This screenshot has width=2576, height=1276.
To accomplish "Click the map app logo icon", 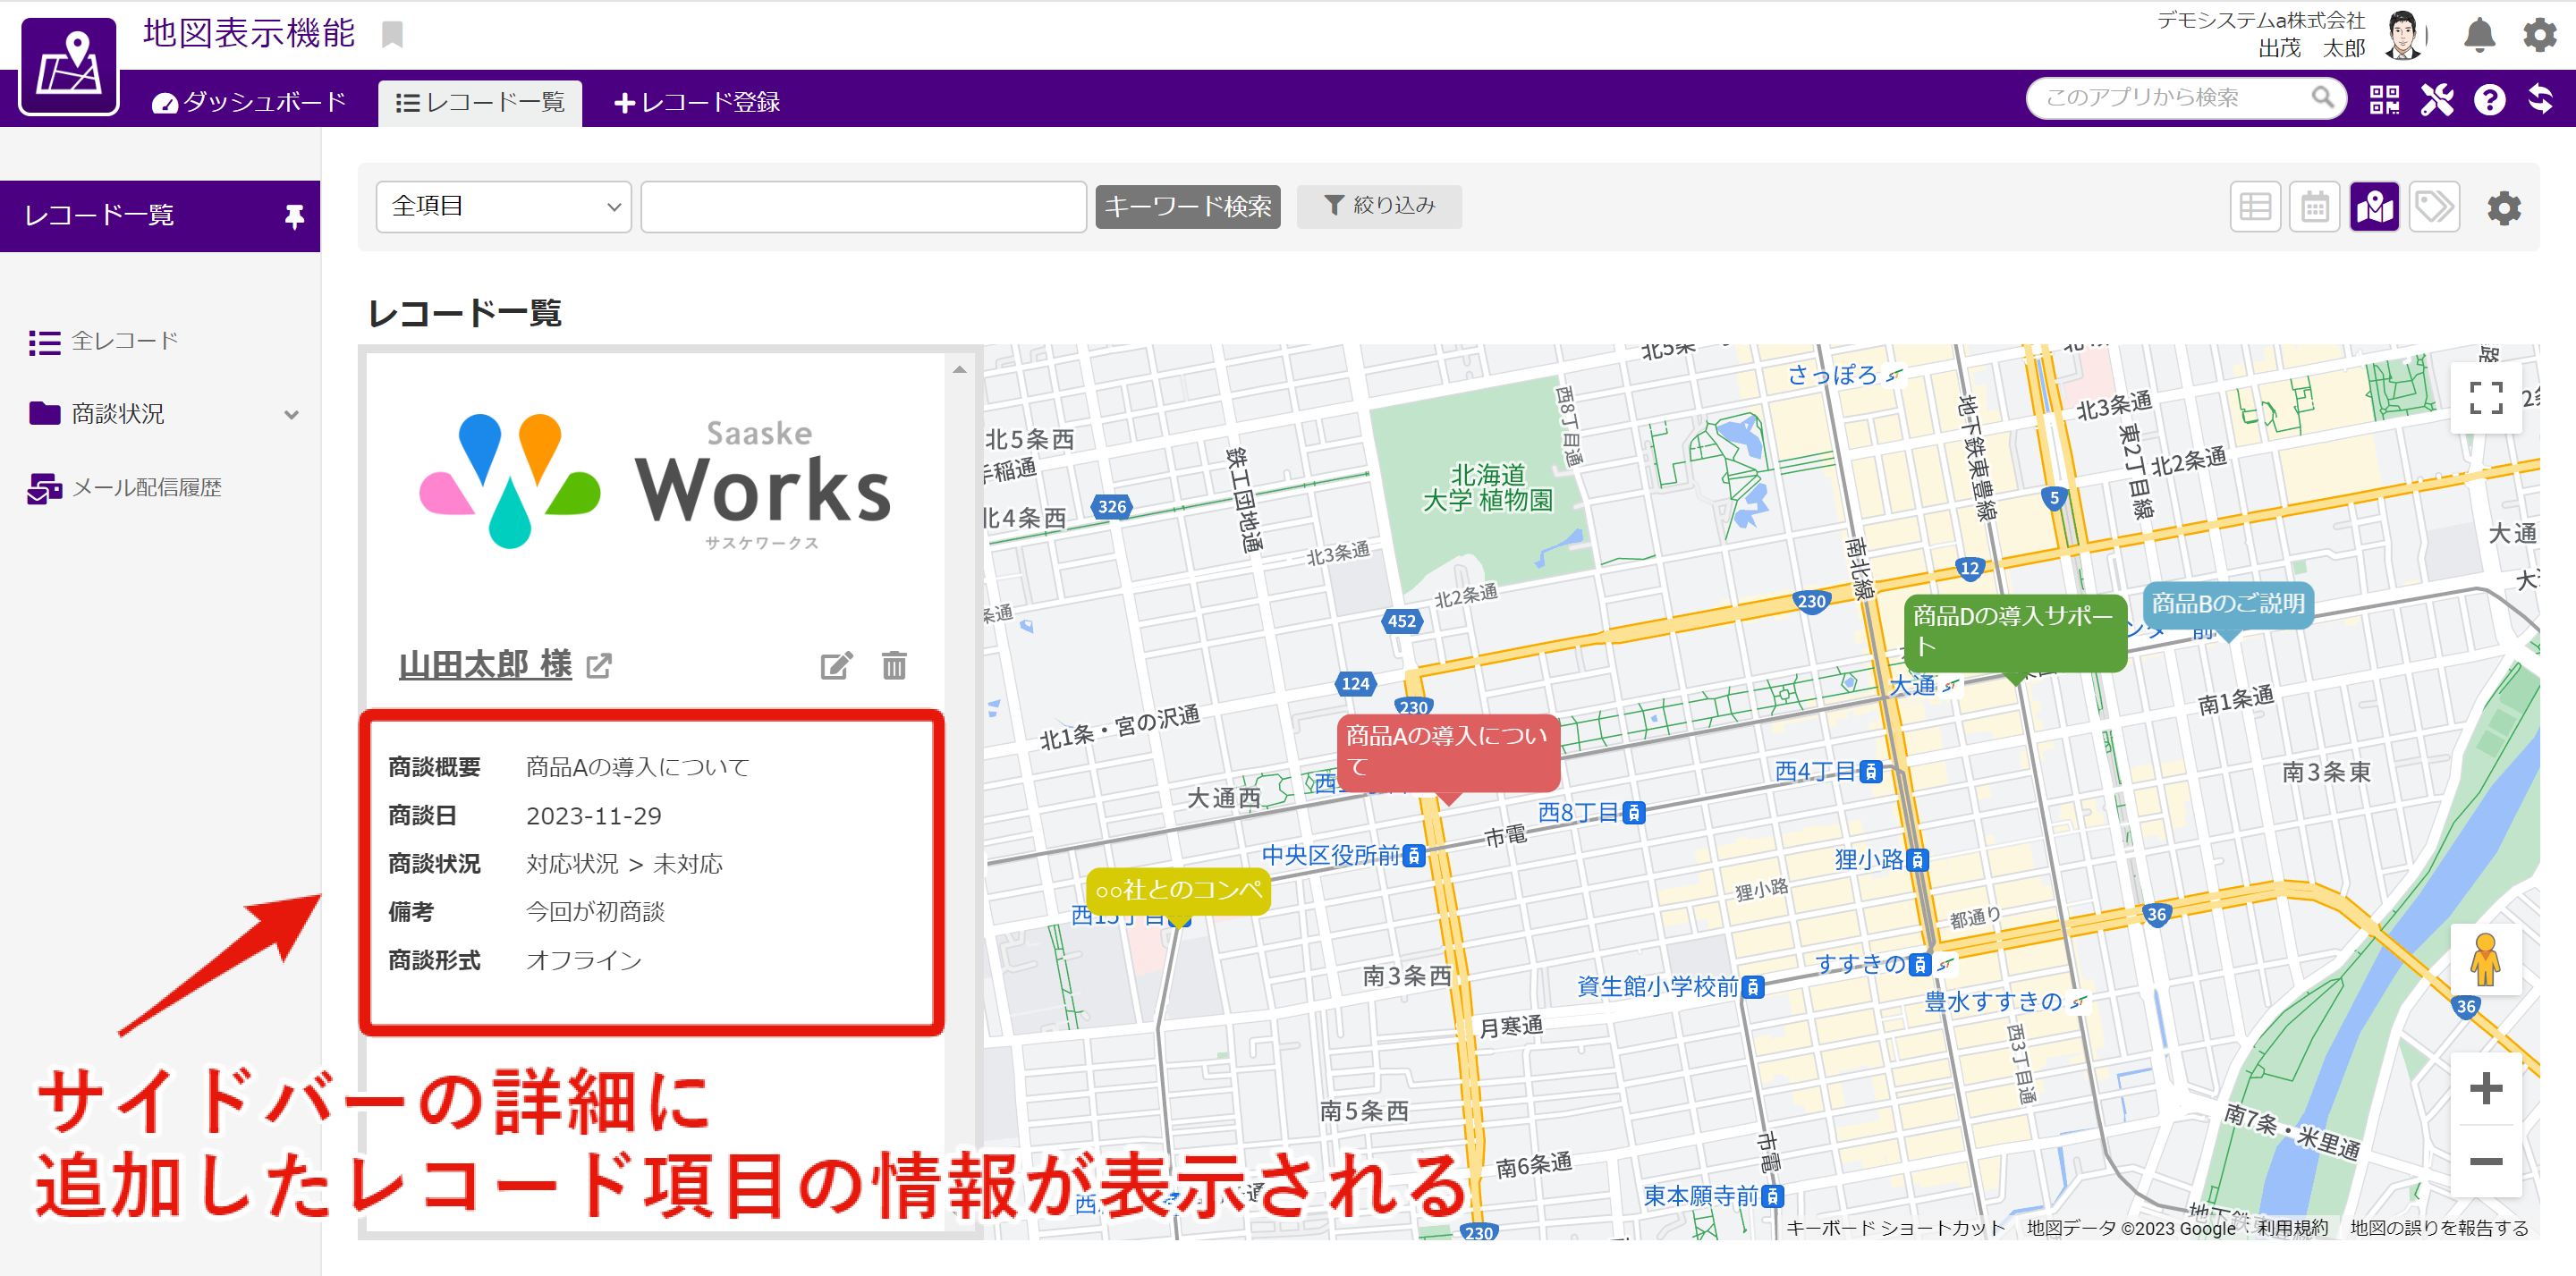I will 69,65.
